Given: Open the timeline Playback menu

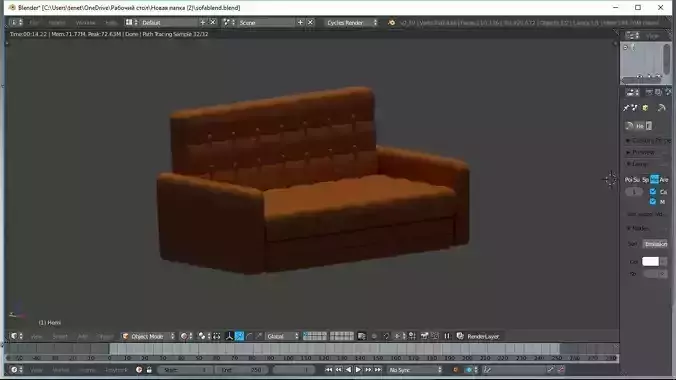Looking at the screenshot, I should (116, 370).
